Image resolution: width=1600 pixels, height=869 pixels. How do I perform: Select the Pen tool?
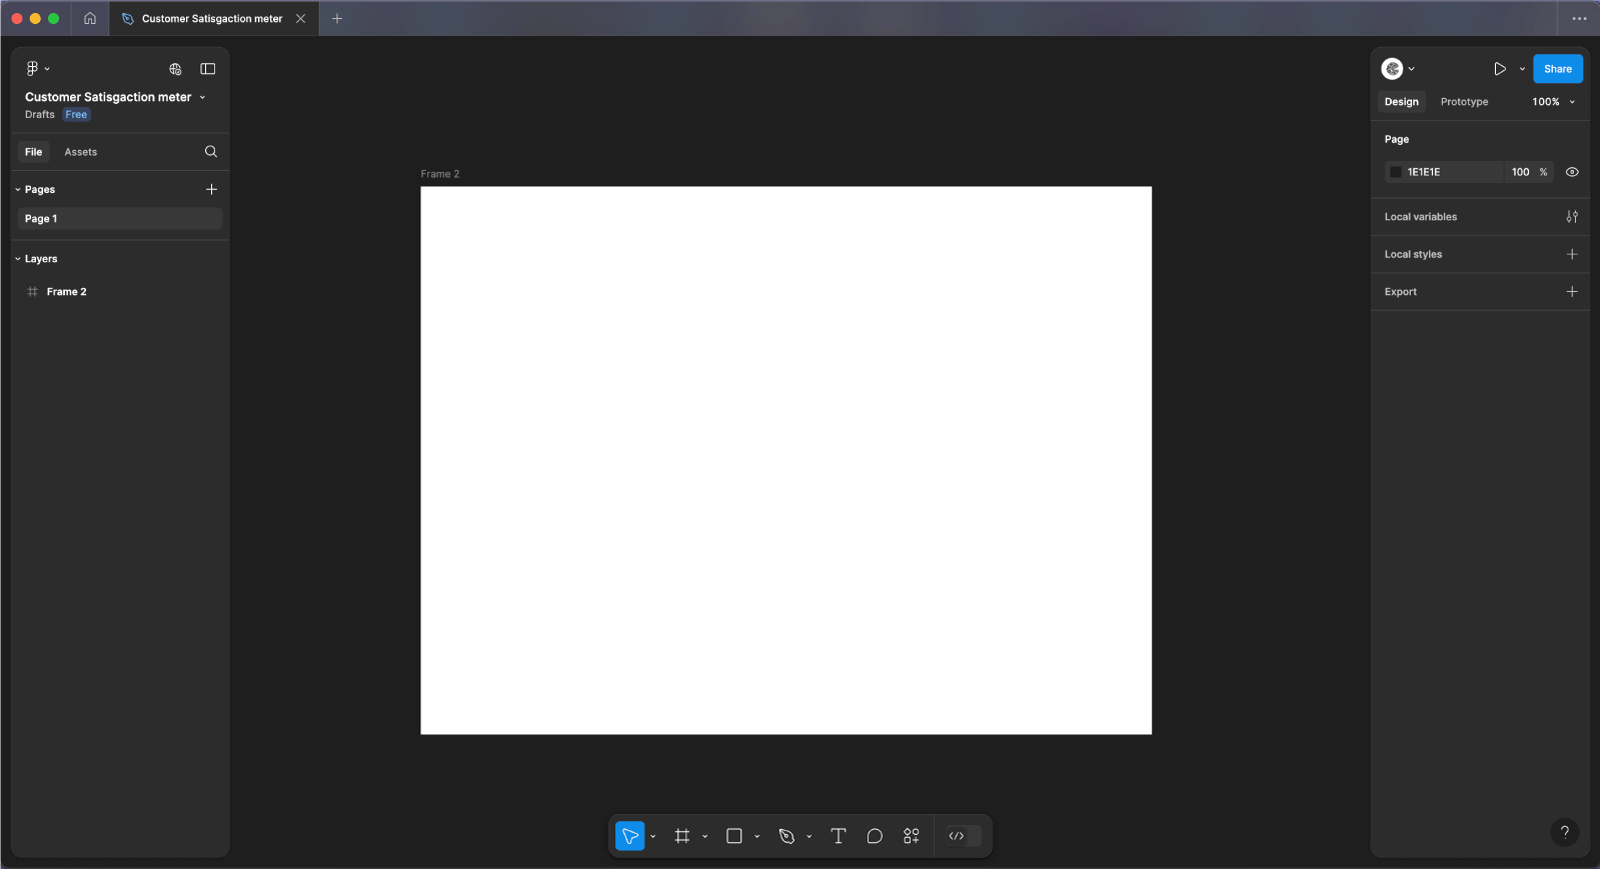(x=787, y=836)
